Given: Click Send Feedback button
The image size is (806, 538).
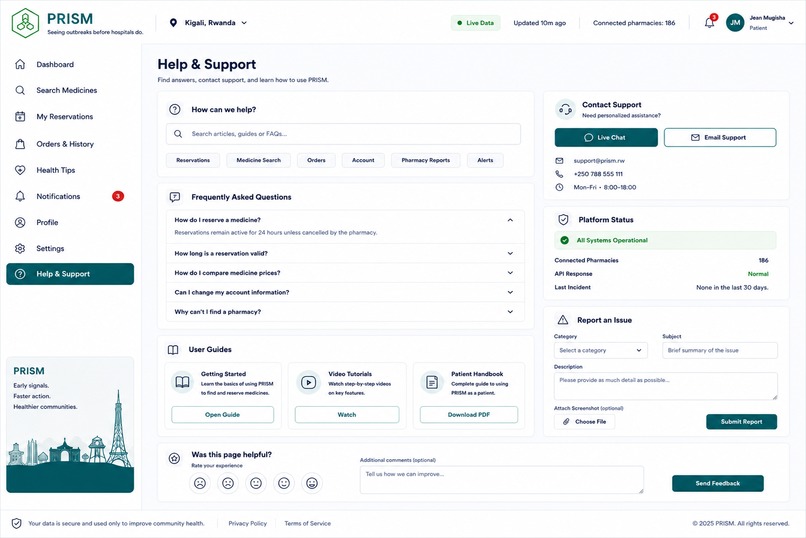Looking at the screenshot, I should (x=718, y=484).
